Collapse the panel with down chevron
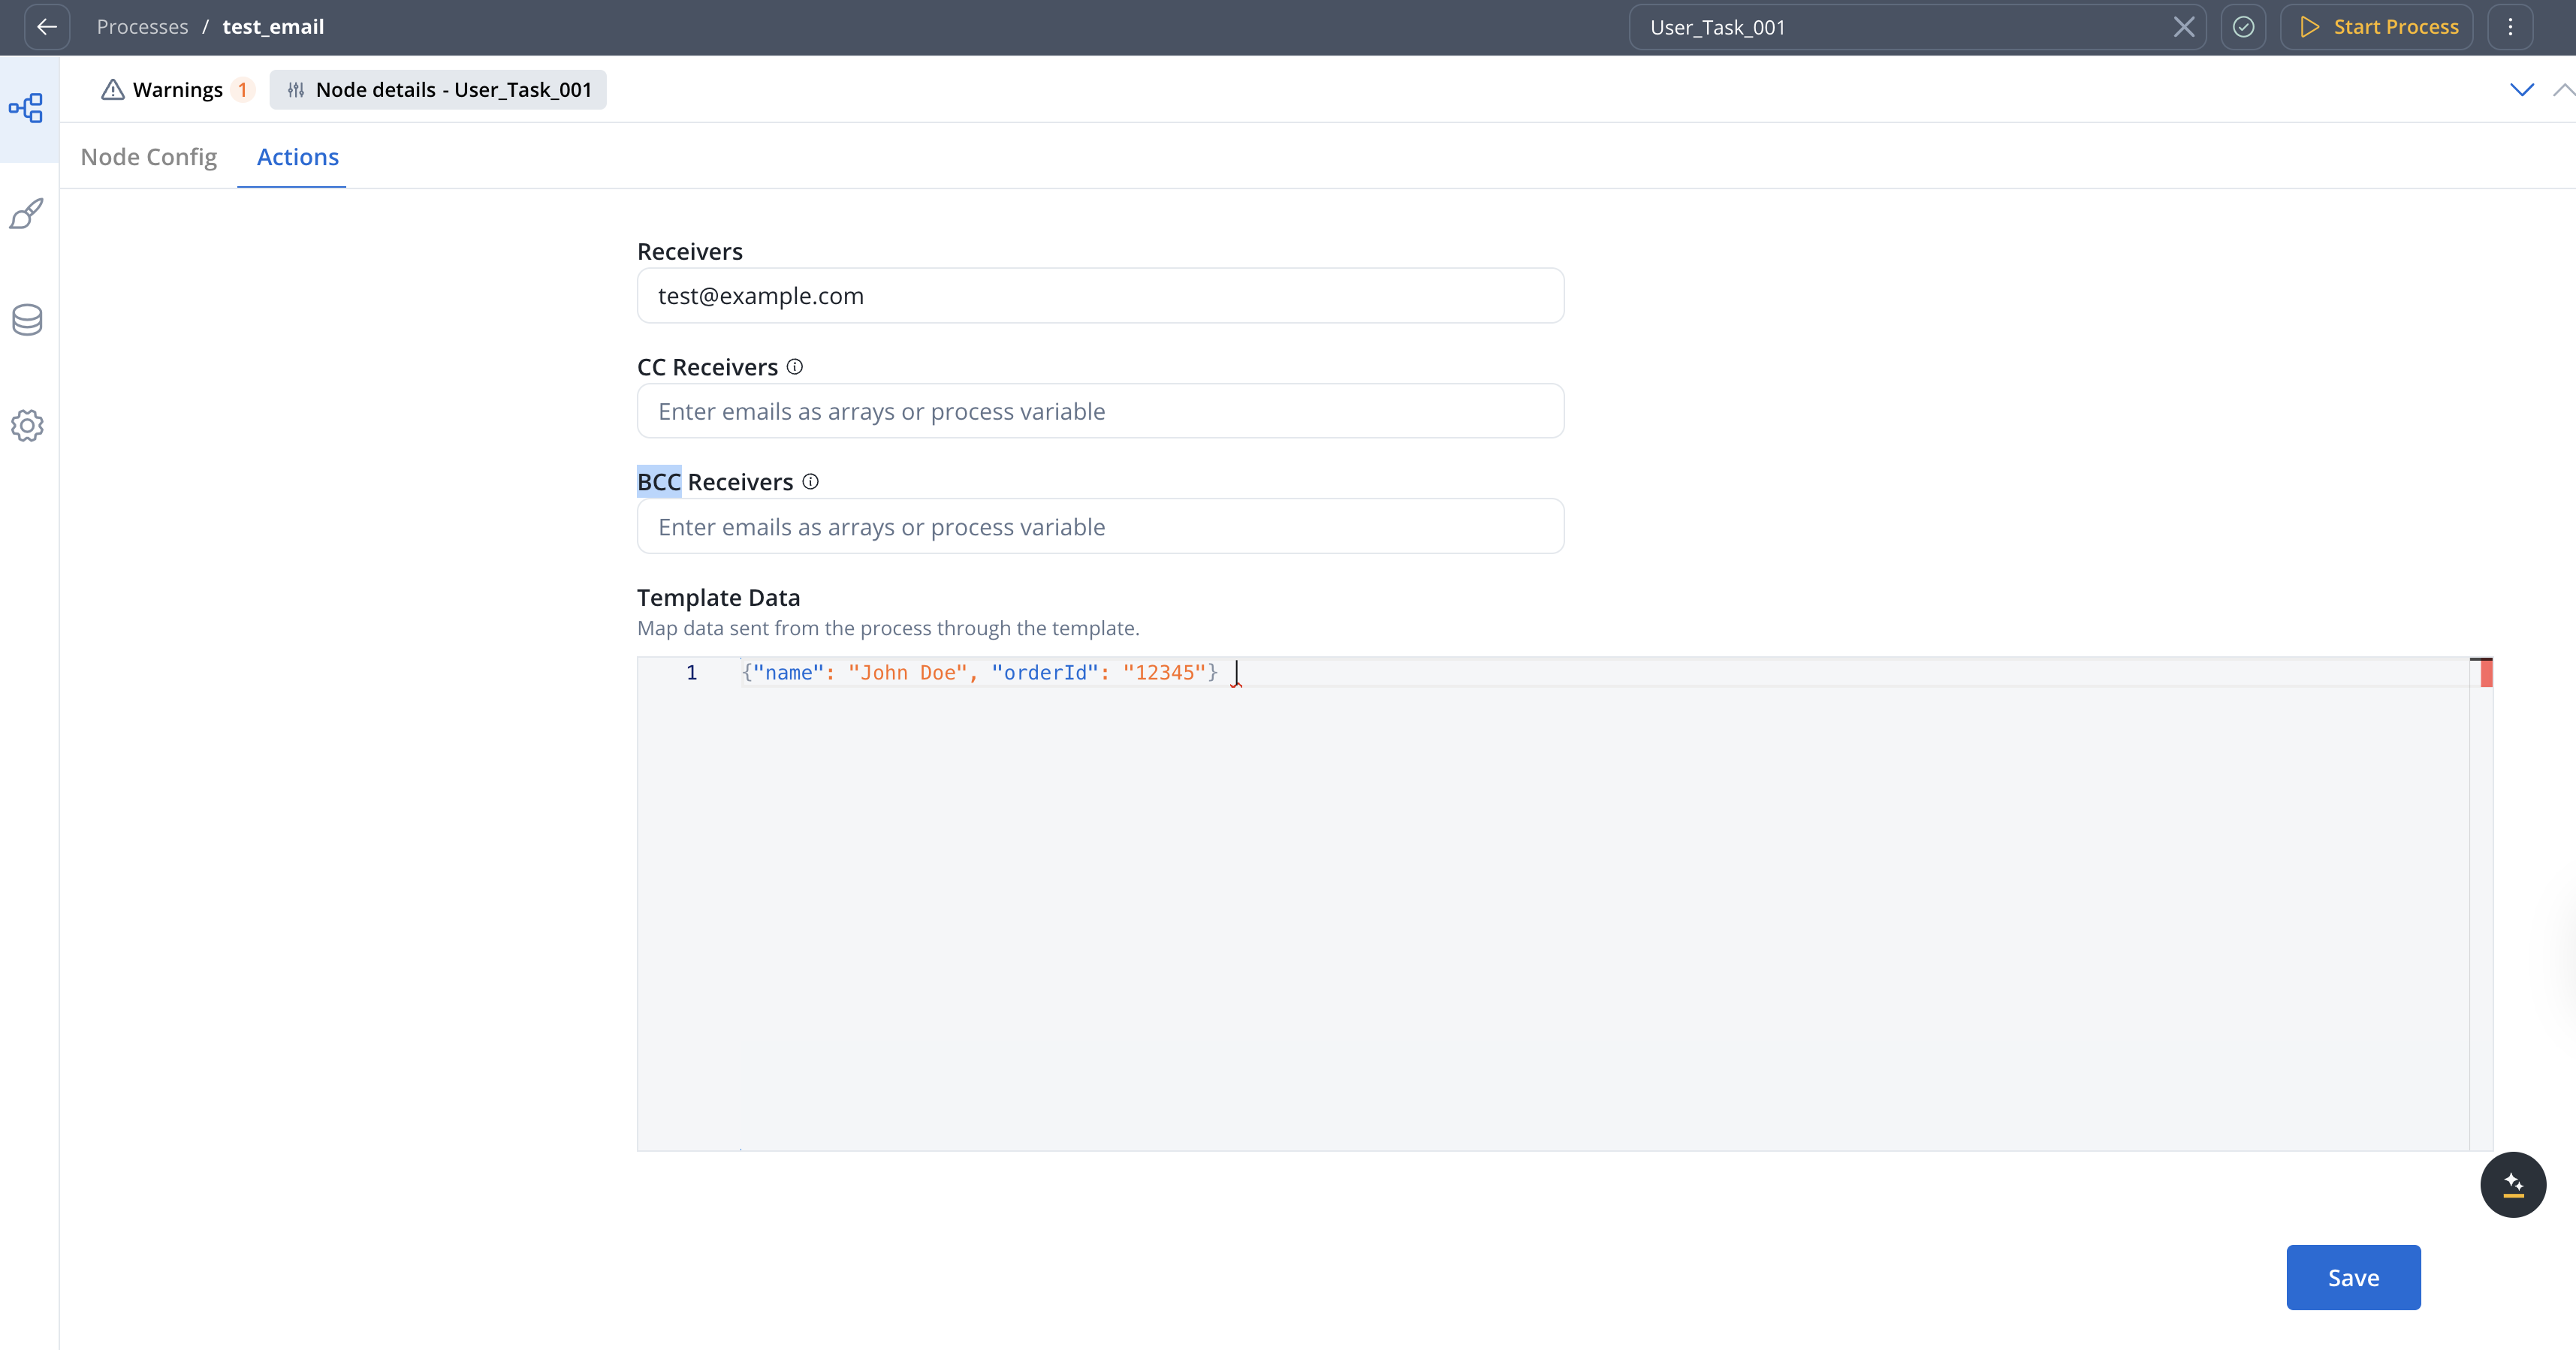2576x1350 pixels. pos(2522,90)
